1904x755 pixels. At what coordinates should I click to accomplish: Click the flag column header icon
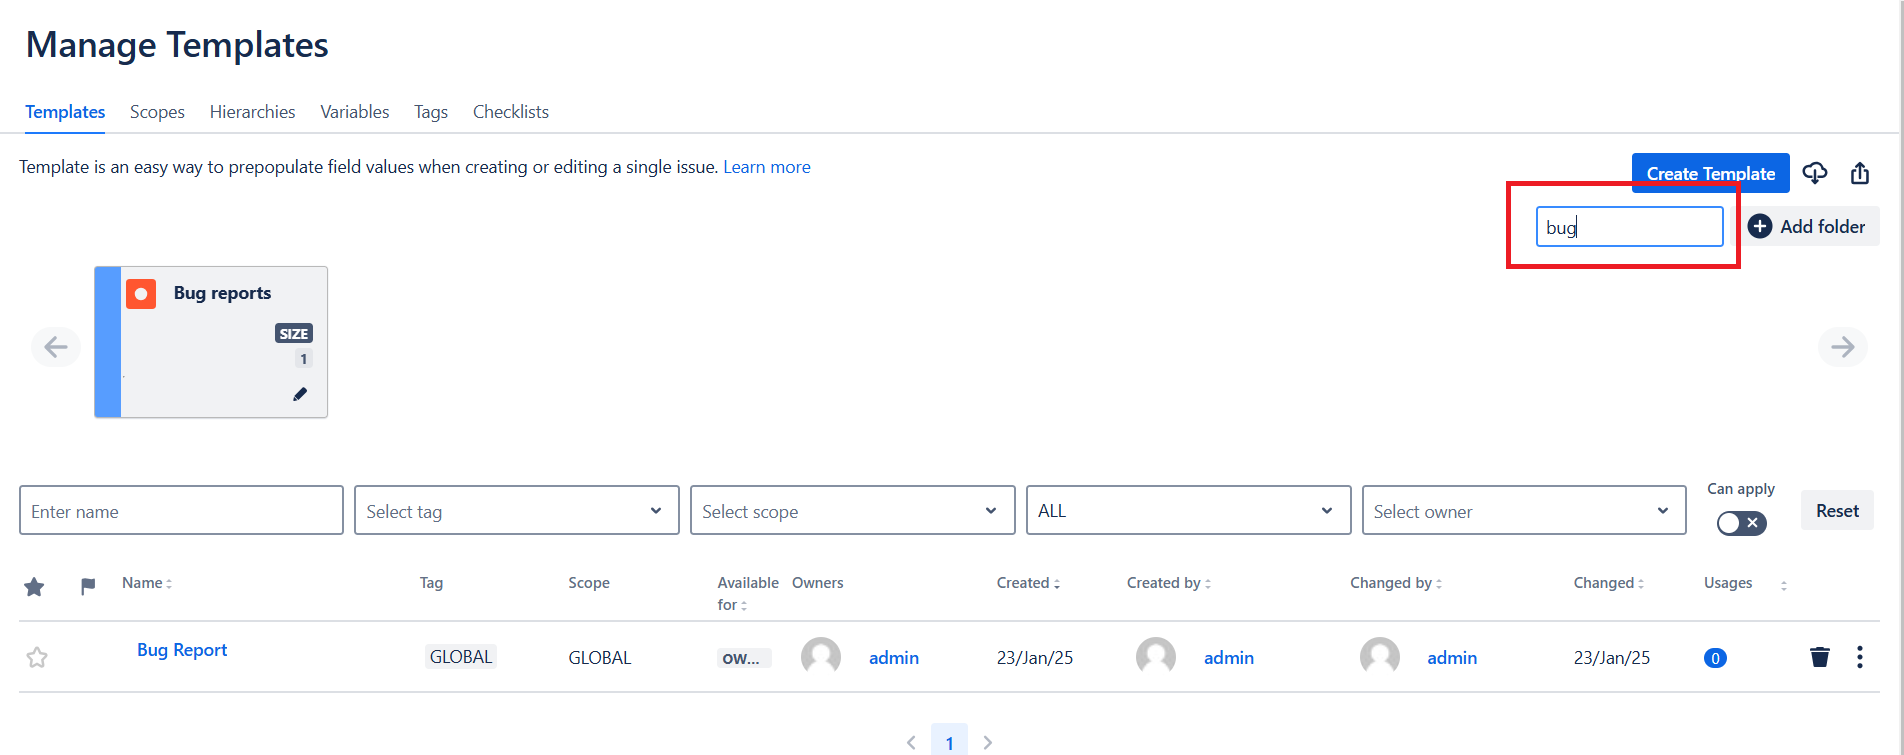click(x=88, y=586)
